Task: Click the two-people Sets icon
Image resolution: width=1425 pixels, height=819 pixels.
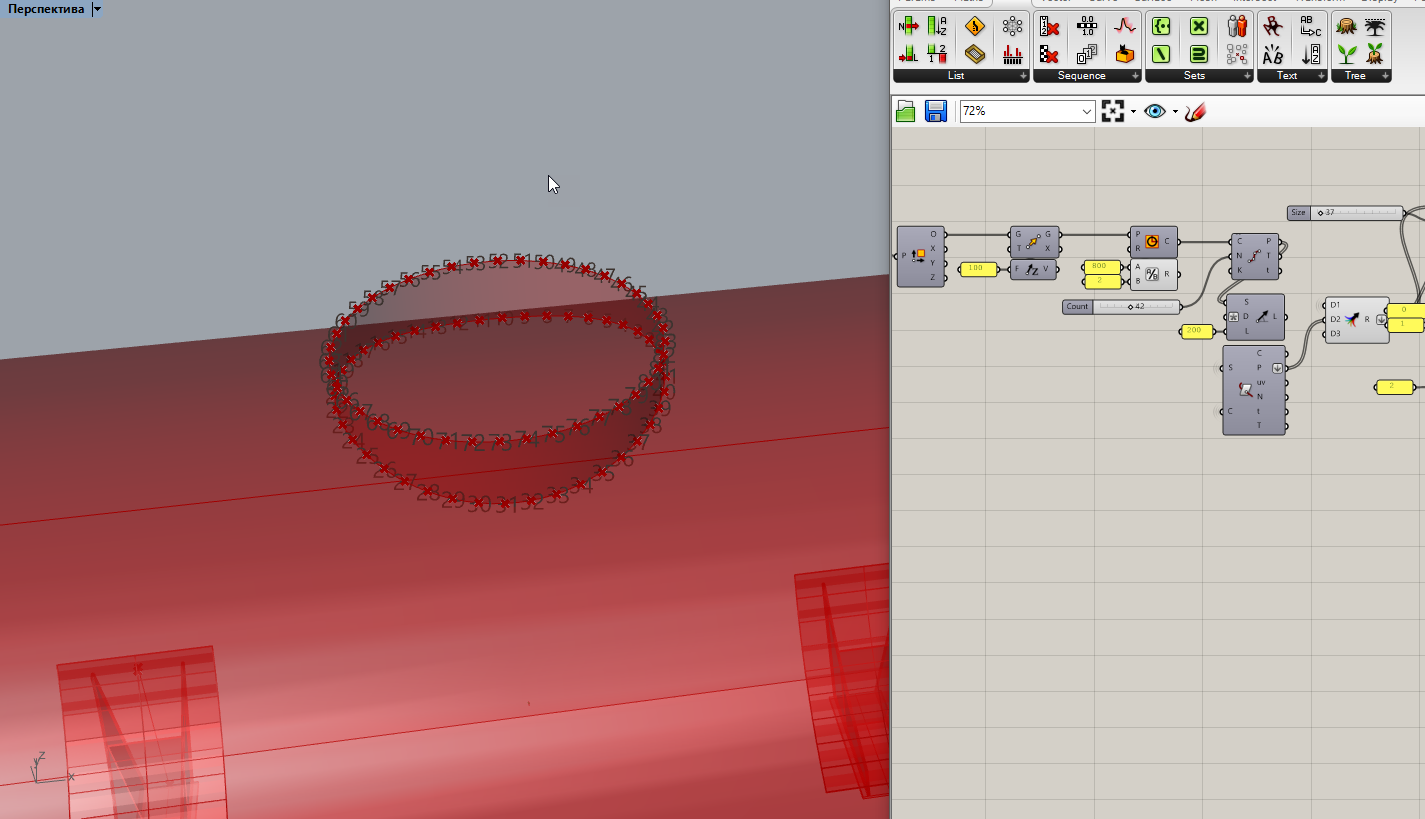Action: coord(1237,27)
